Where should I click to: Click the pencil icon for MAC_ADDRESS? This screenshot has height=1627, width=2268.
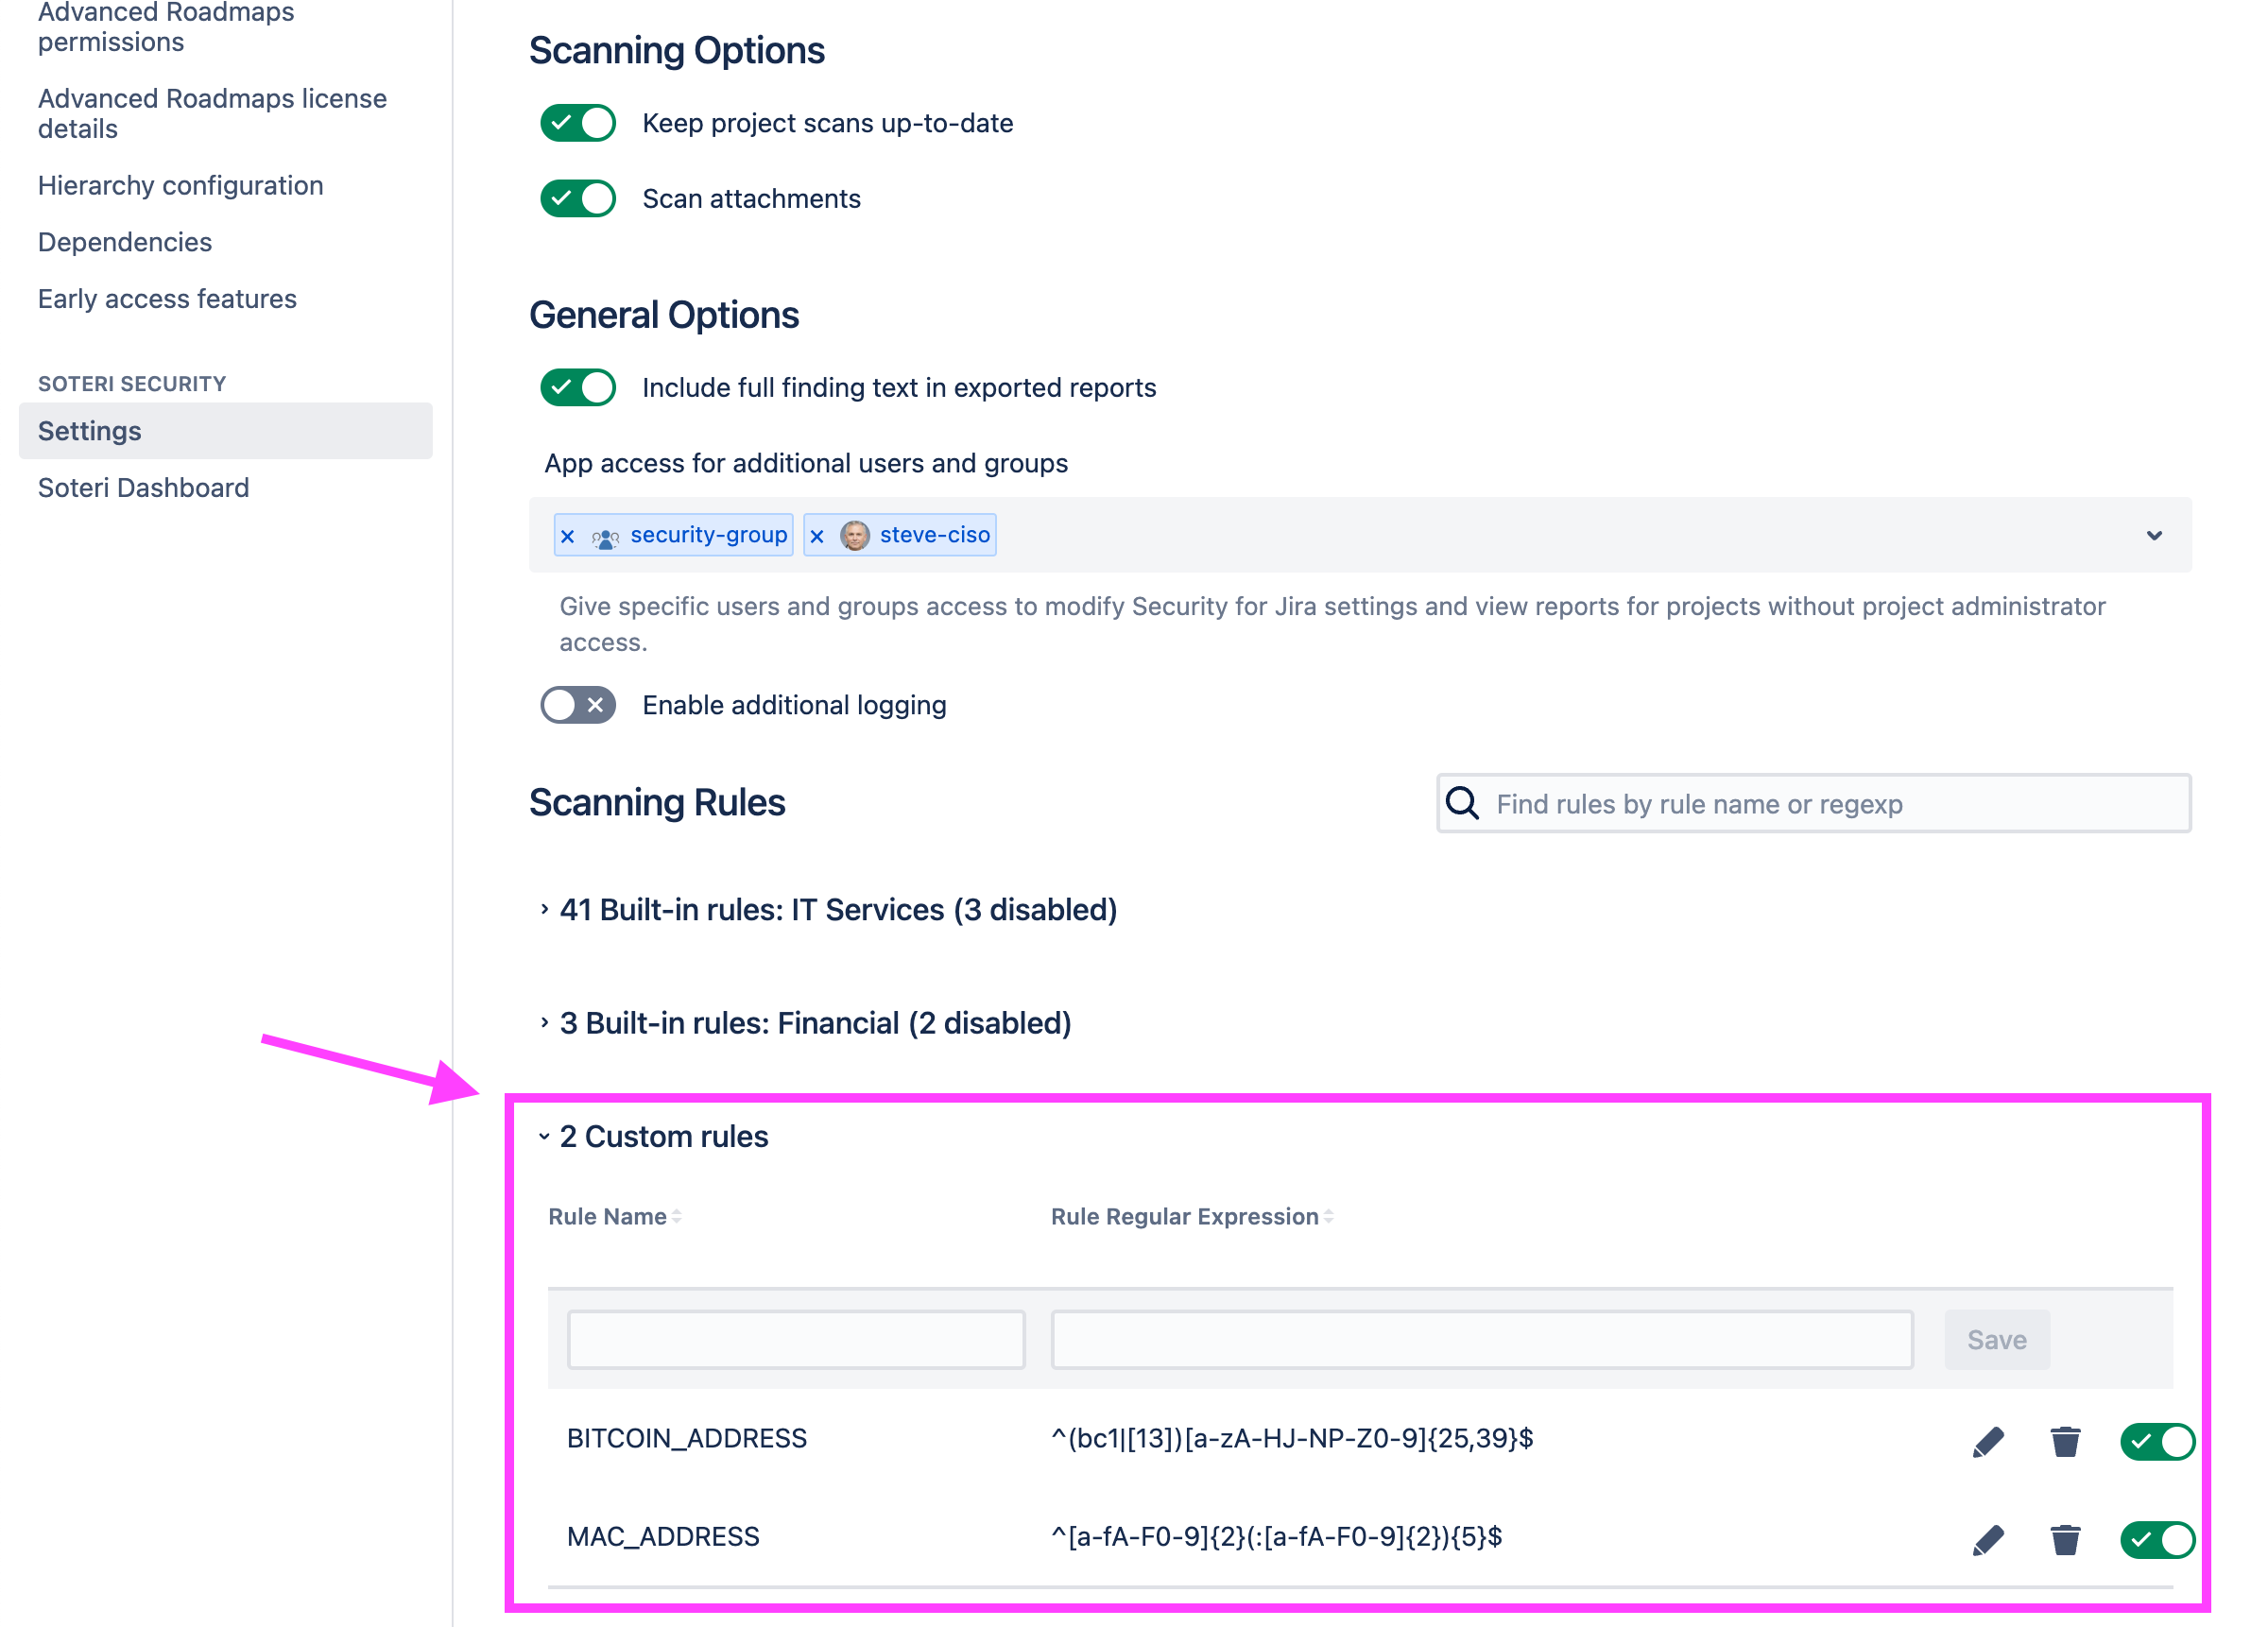pos(1987,1539)
